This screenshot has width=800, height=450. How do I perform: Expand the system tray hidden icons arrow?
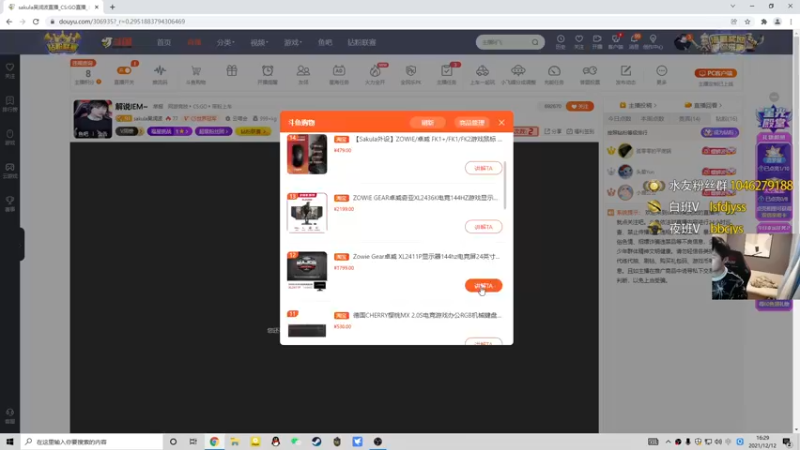coord(667,442)
